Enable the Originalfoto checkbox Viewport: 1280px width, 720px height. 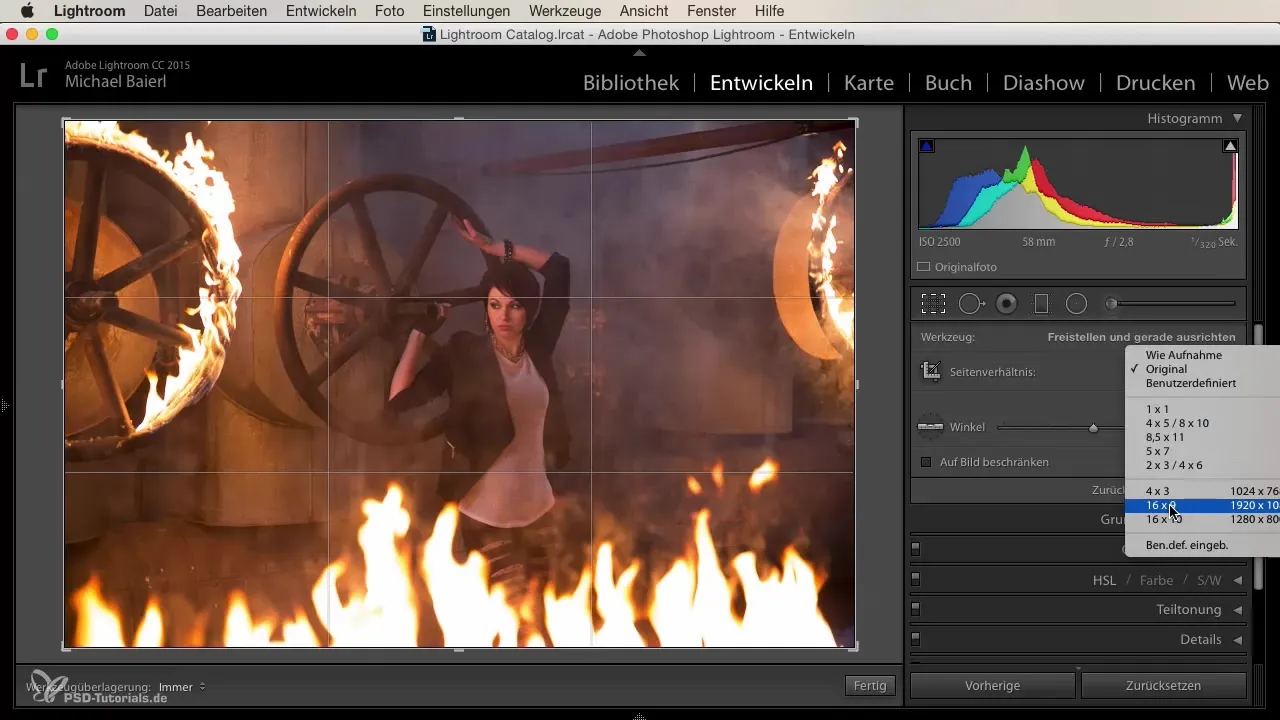924,267
